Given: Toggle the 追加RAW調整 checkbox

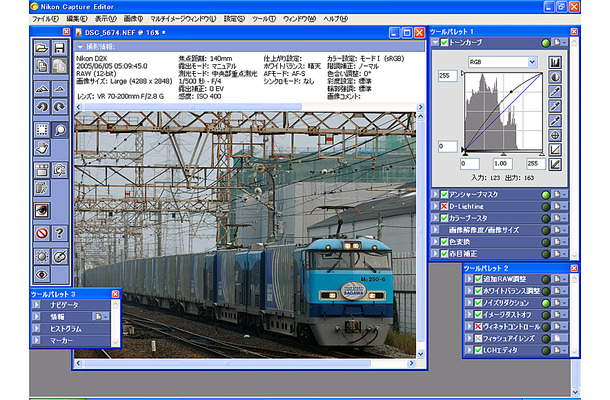Looking at the screenshot, I should click(478, 279).
